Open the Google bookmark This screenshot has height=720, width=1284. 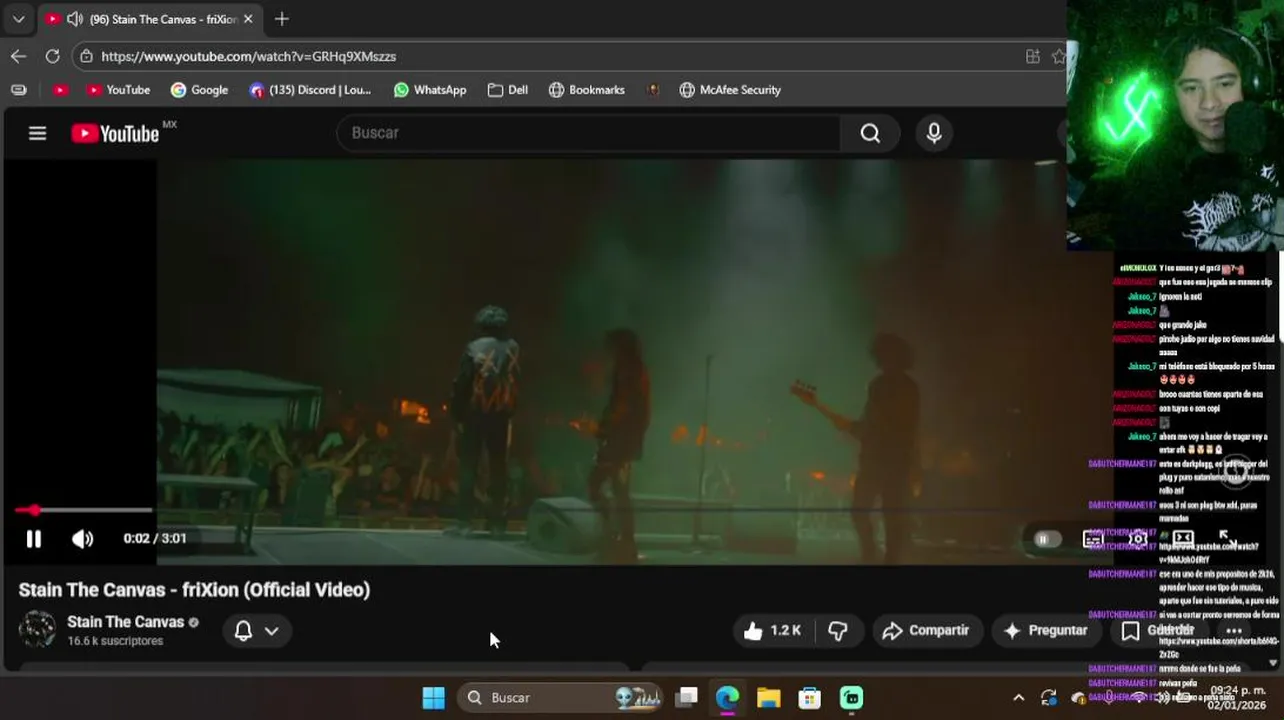(x=199, y=90)
